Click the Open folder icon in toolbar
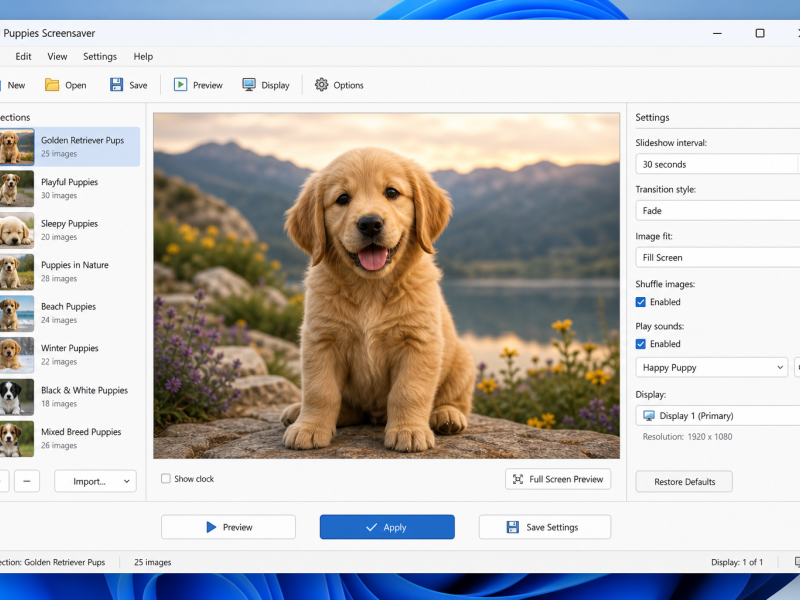Viewport: 800px width, 600px height. pyautogui.click(x=52, y=85)
